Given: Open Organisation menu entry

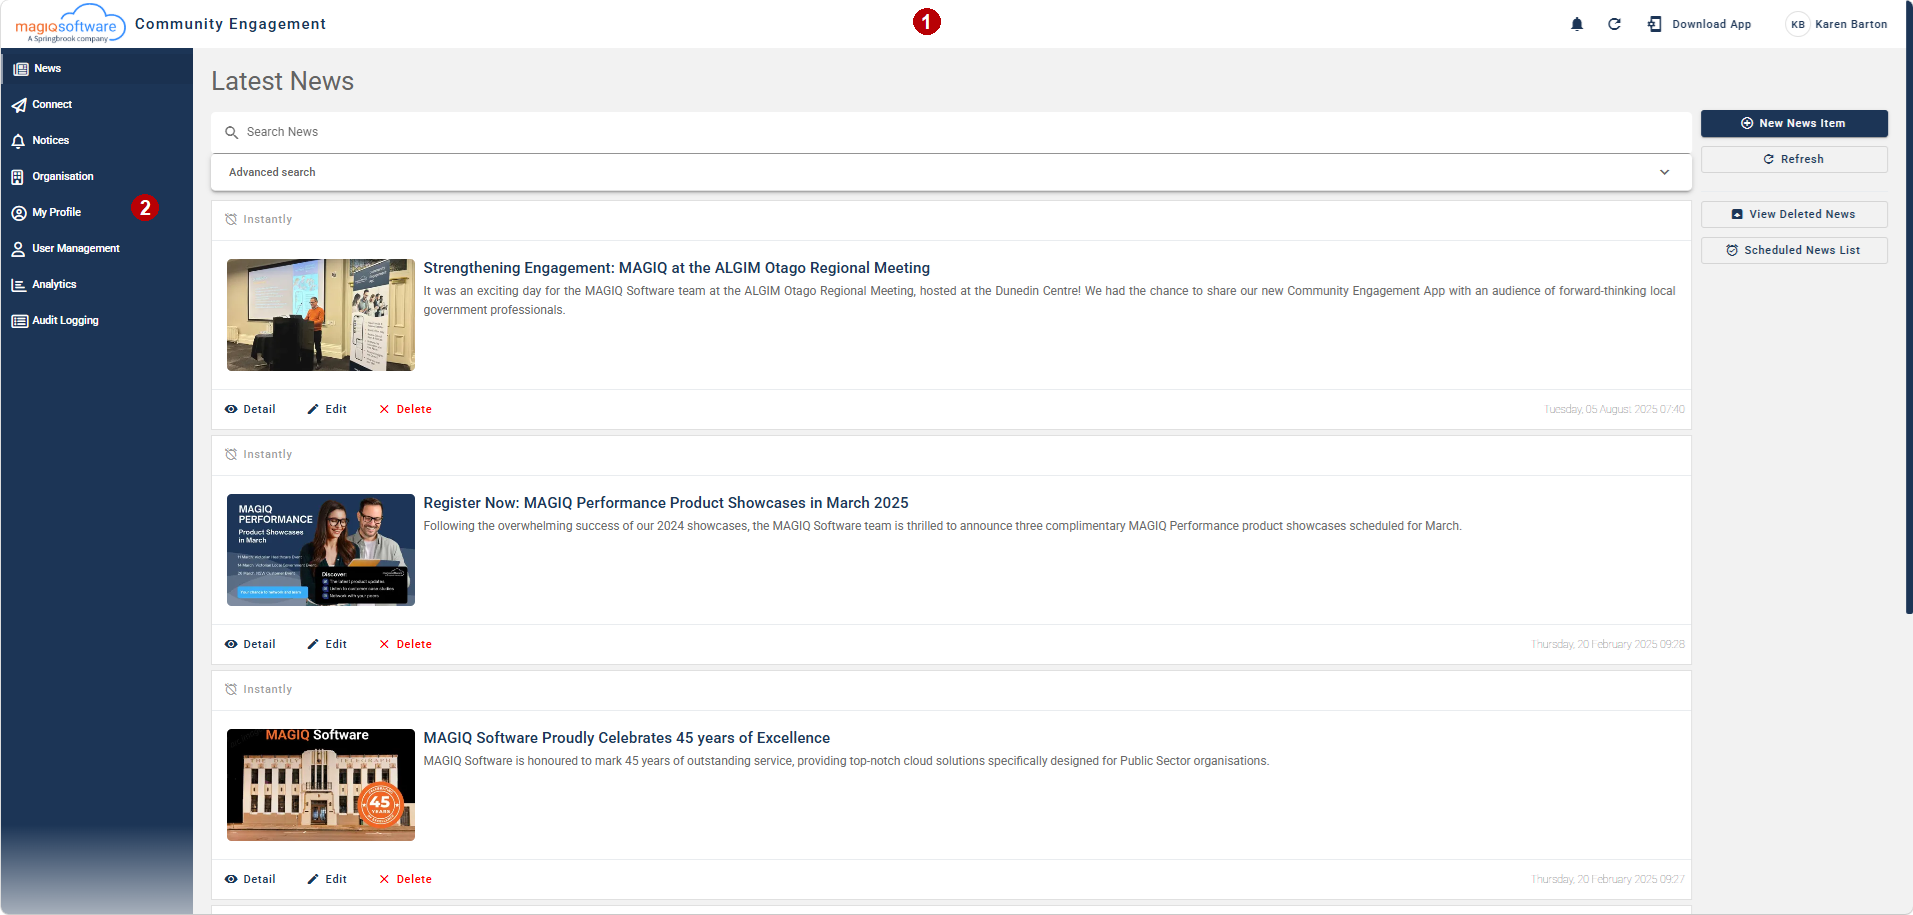Looking at the screenshot, I should tap(96, 176).
